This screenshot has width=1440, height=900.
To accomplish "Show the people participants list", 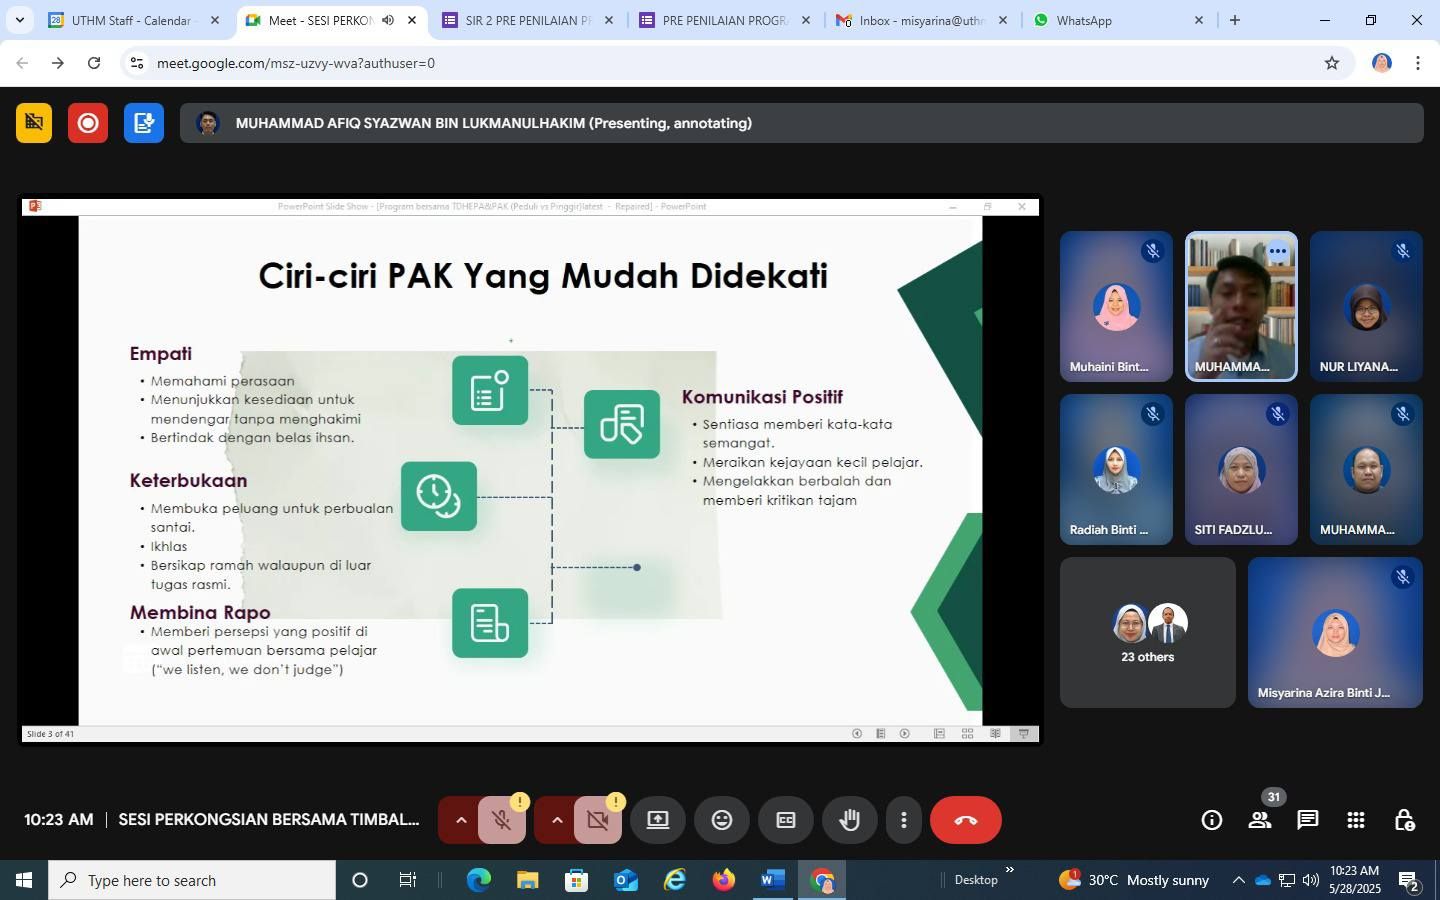I will point(1259,820).
